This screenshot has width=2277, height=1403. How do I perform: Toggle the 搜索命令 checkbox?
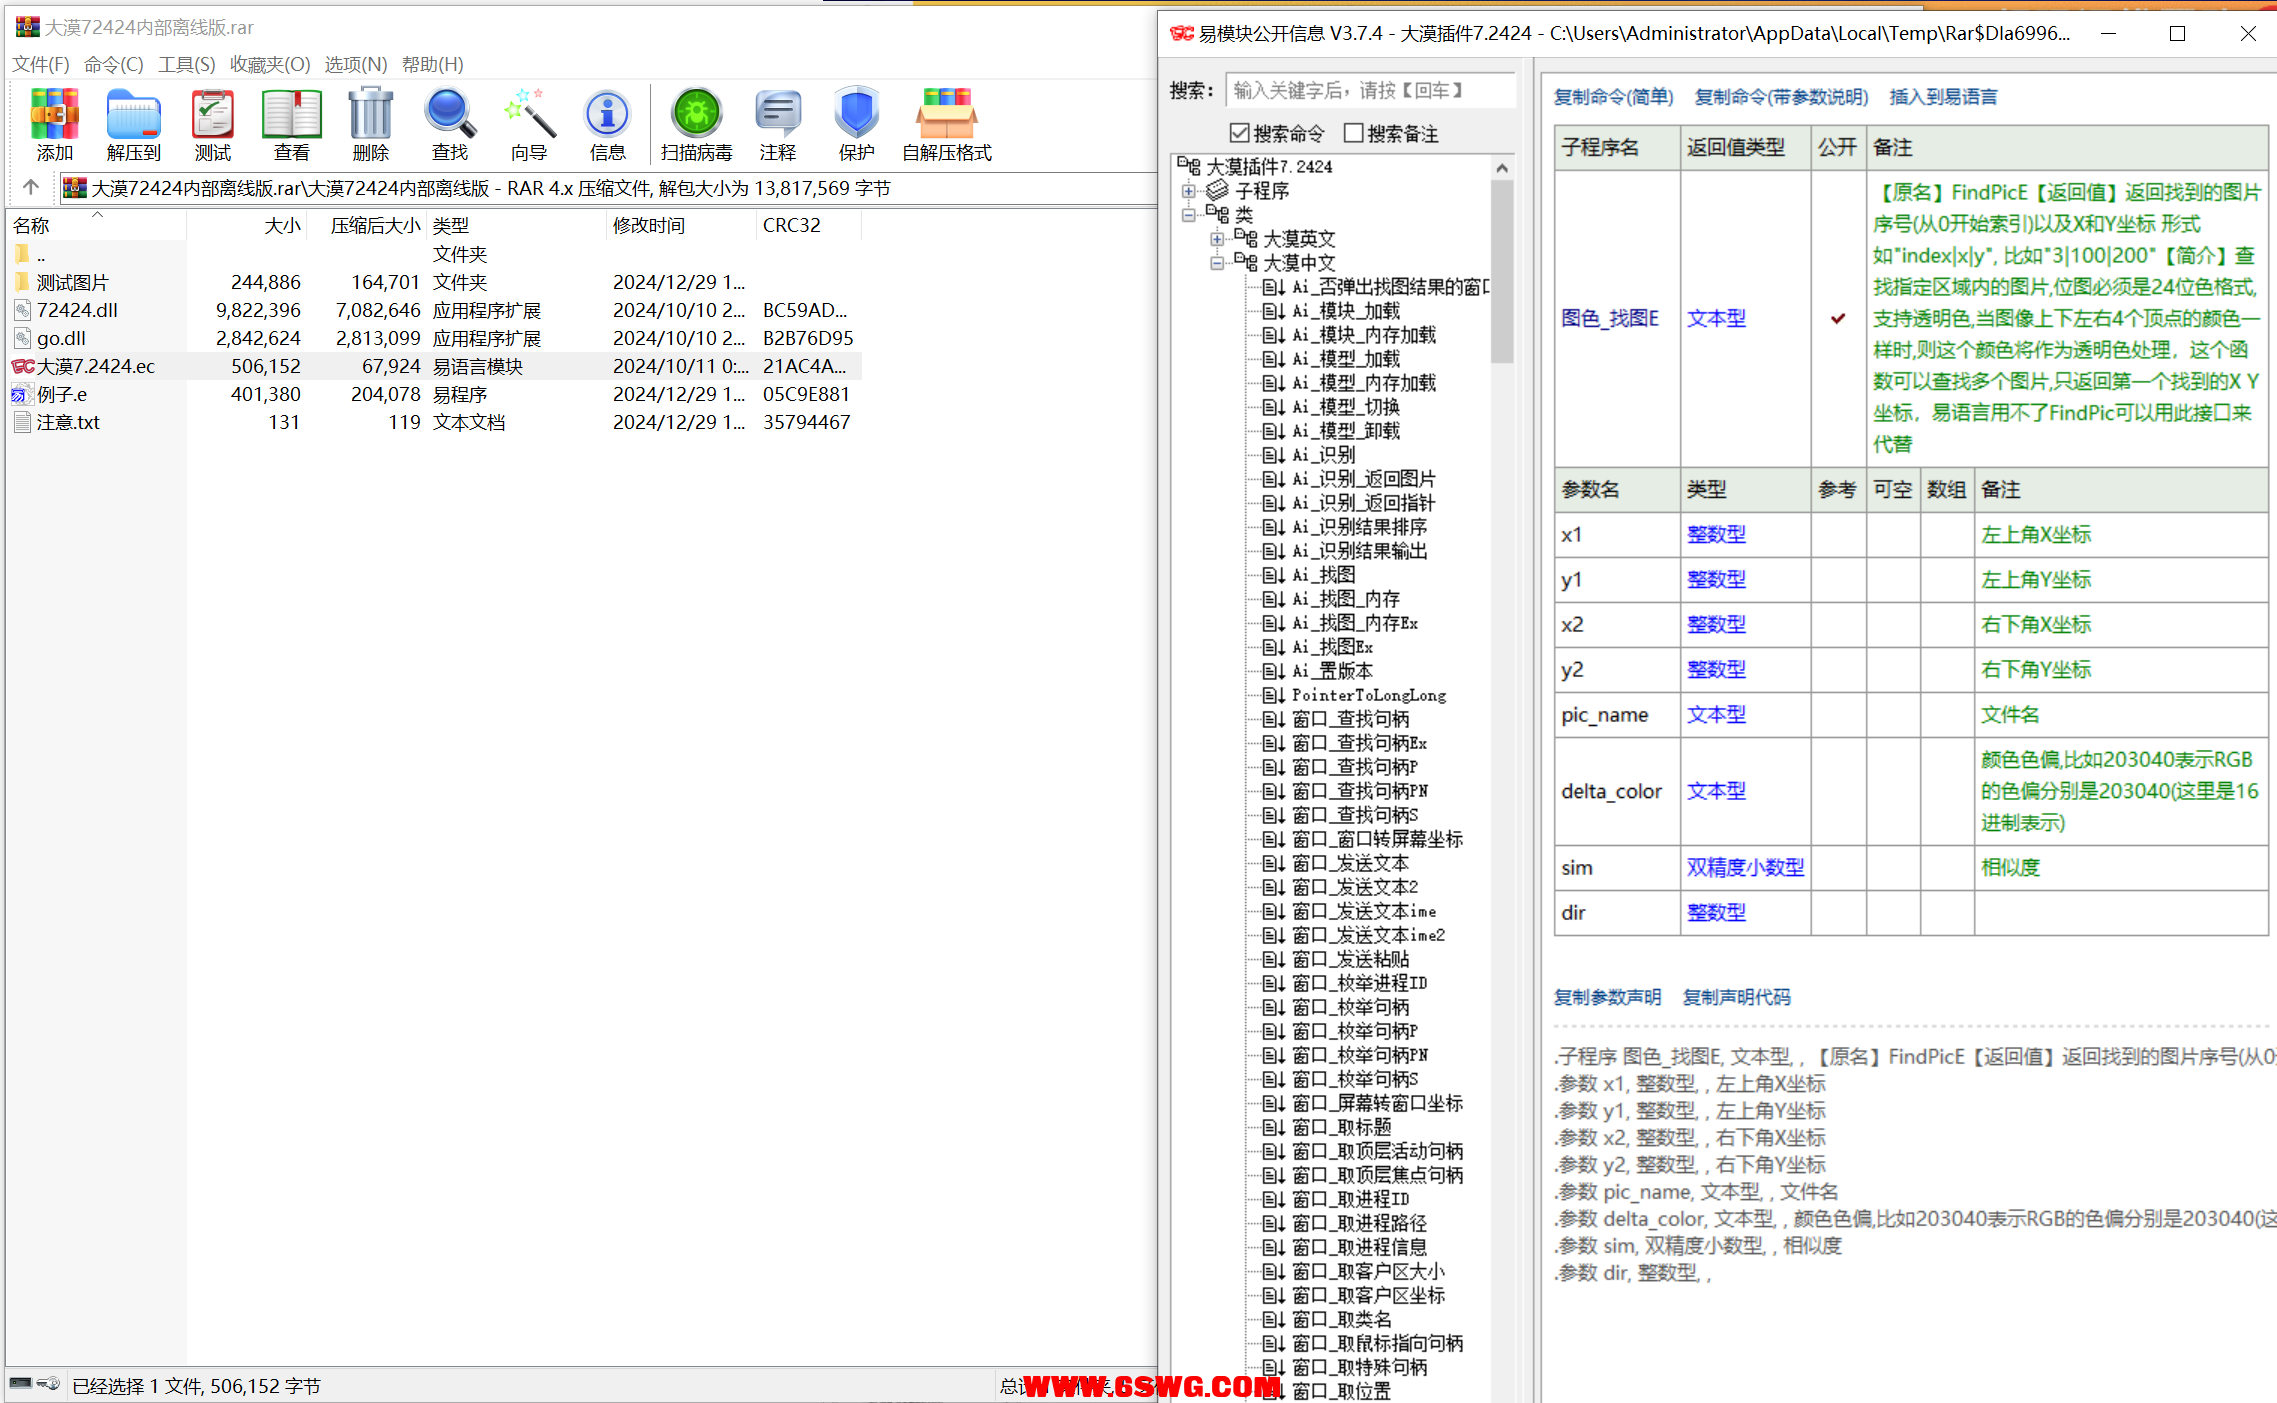[x=1240, y=133]
